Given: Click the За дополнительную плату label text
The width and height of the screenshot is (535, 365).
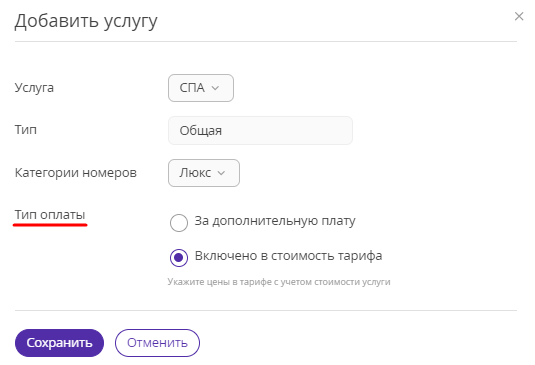Looking at the screenshot, I should tap(275, 221).
